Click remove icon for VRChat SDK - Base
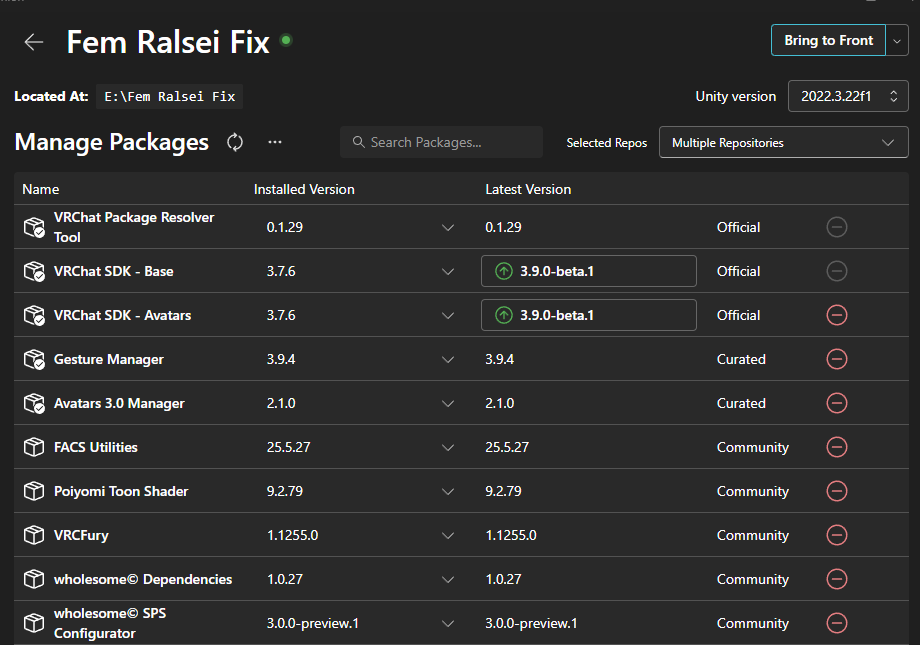920x645 pixels. click(837, 271)
